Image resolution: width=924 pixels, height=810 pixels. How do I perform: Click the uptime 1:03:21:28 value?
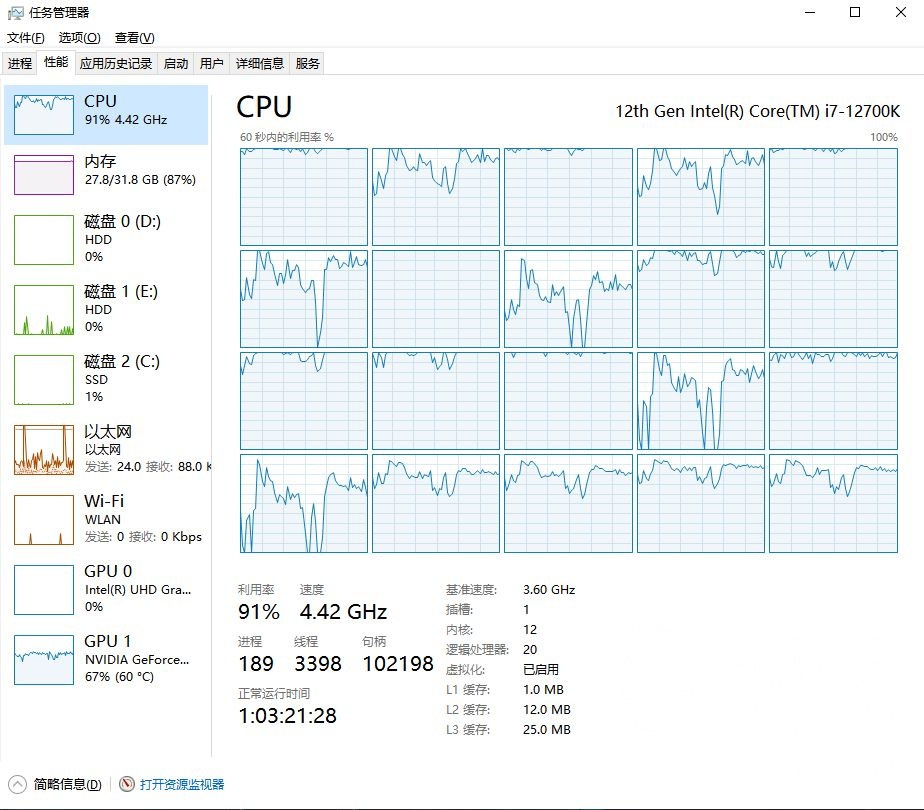click(x=287, y=716)
